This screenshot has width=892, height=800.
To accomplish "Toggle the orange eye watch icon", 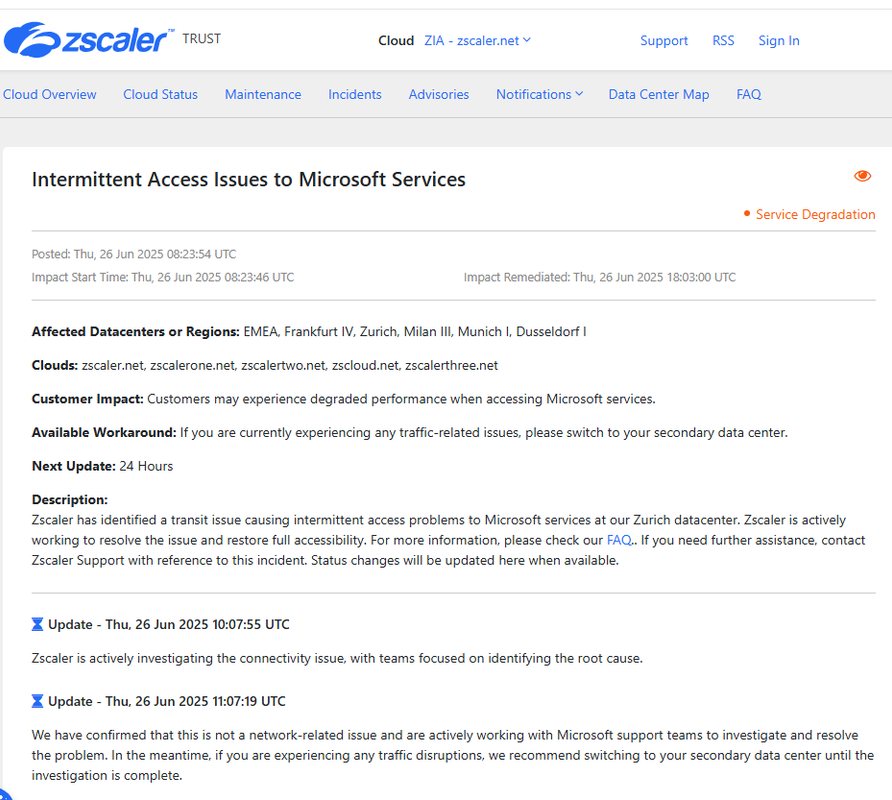I will (x=862, y=176).
